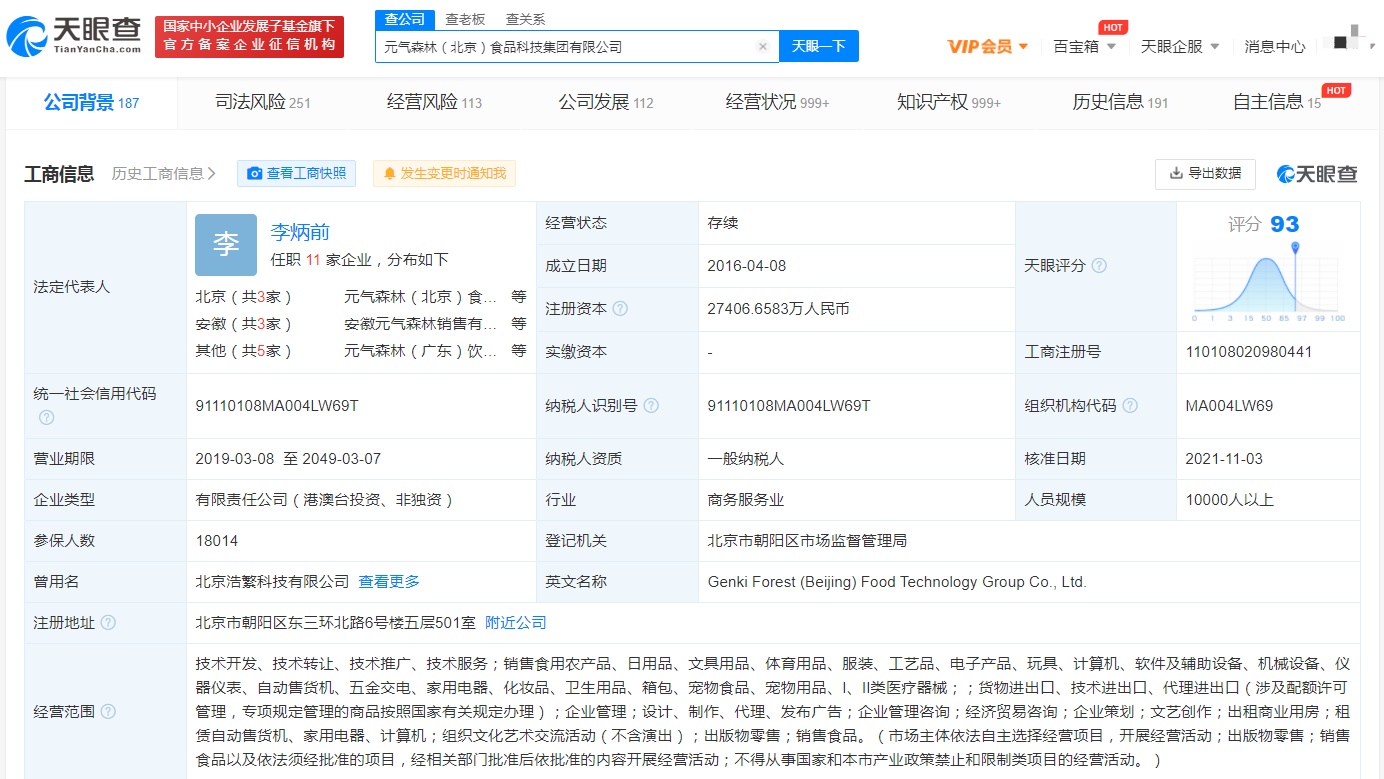Open the help icon beside 纳税人识别号

651,406
